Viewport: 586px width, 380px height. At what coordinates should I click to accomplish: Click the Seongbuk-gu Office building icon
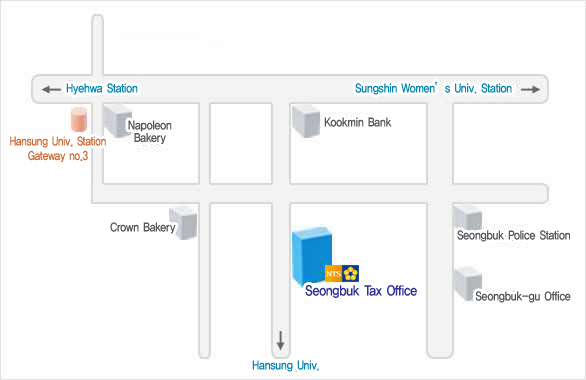[x=468, y=283]
